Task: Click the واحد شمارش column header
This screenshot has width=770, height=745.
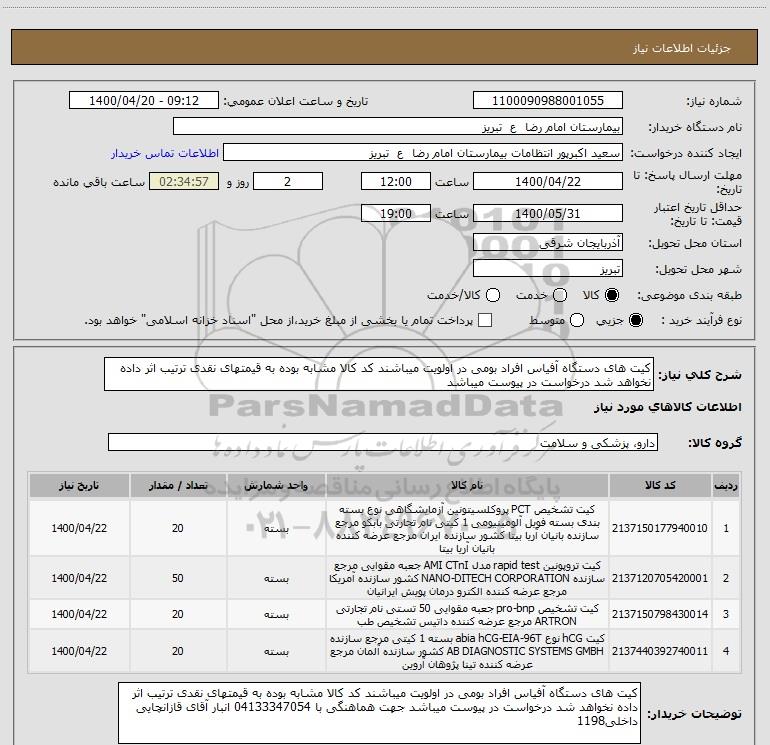Action: (x=276, y=485)
